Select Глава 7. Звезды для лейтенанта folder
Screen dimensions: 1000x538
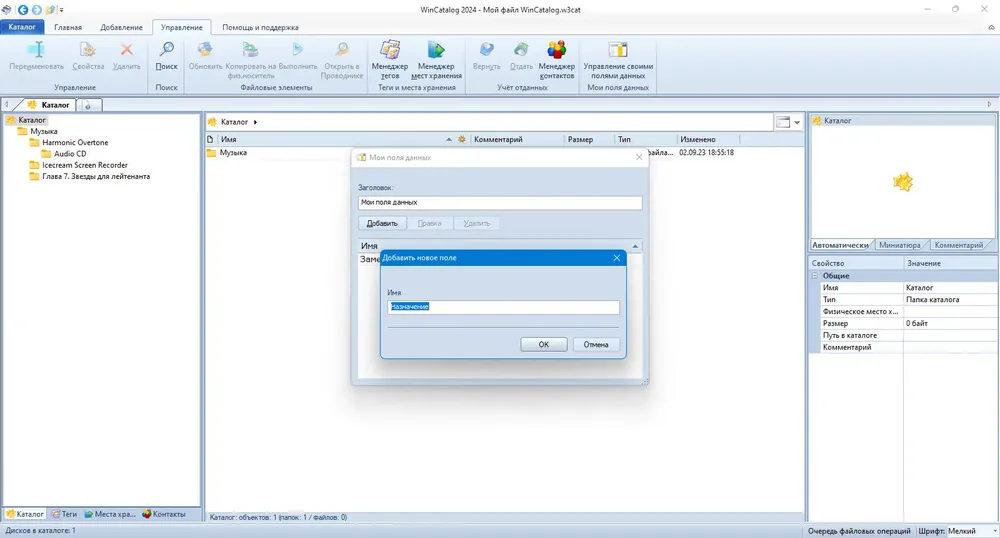(x=96, y=177)
